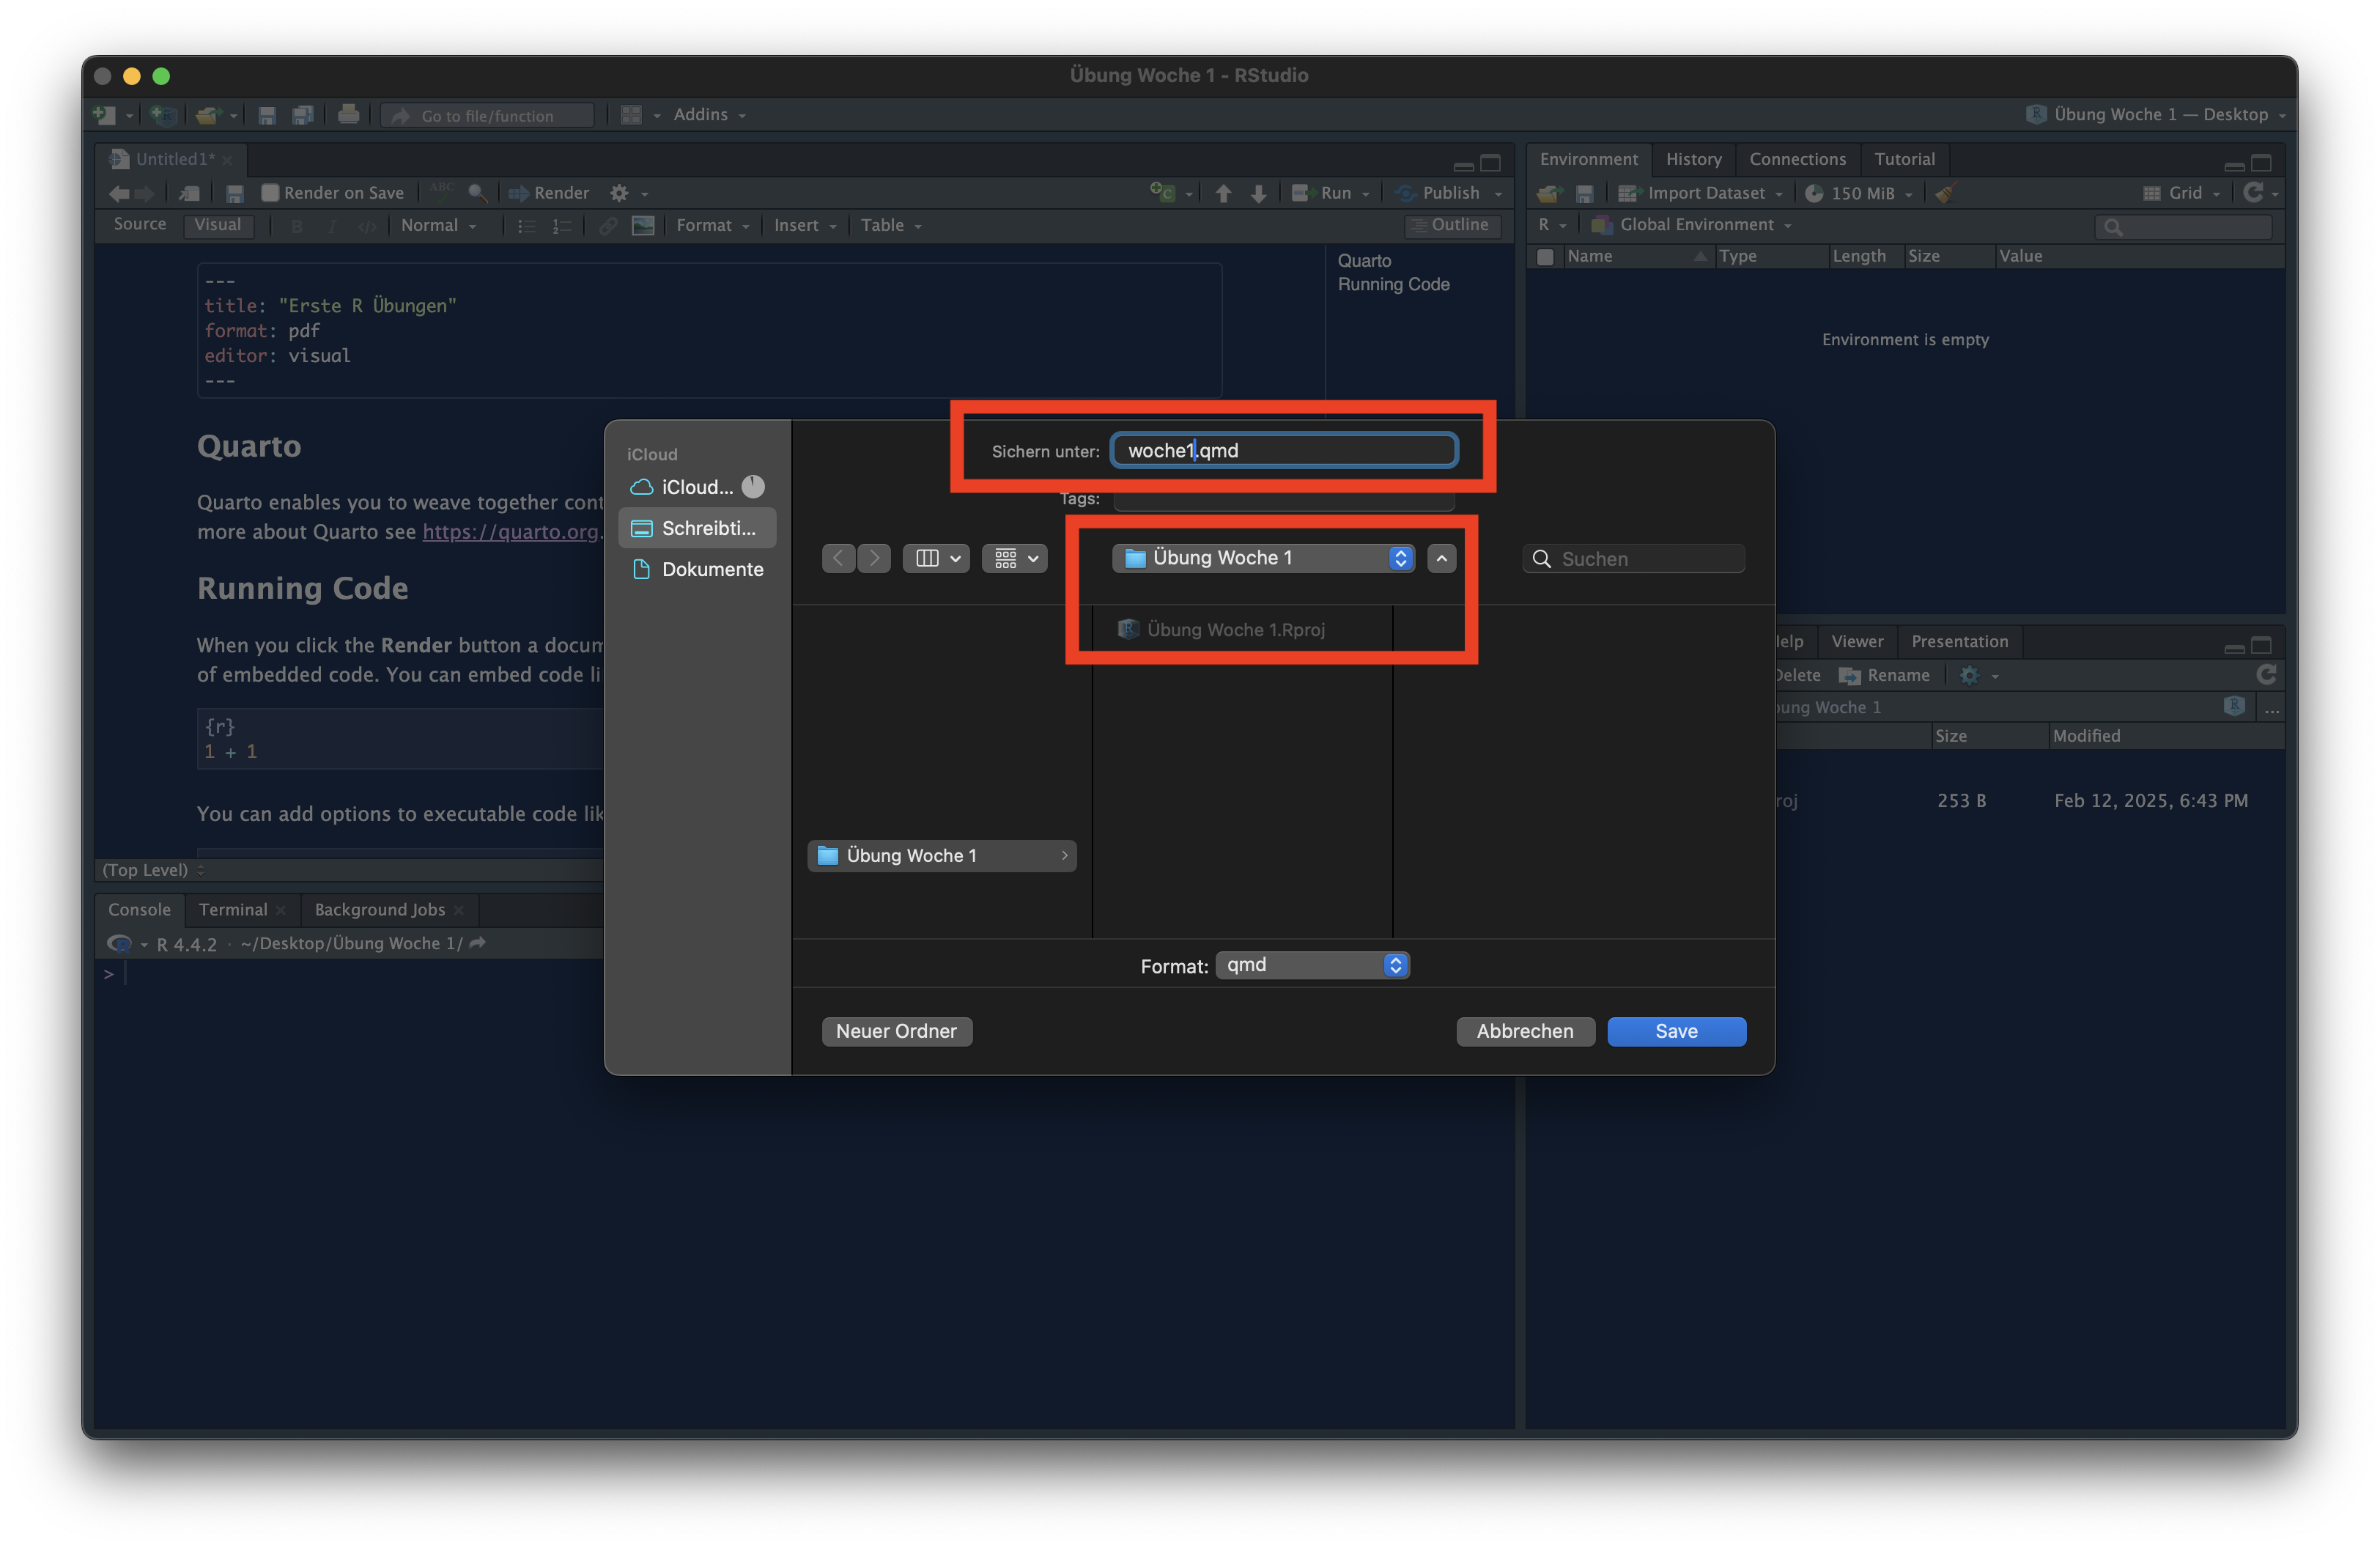The image size is (2380, 1548).
Task: Click the load workspace icon in Environment
Action: [1549, 193]
